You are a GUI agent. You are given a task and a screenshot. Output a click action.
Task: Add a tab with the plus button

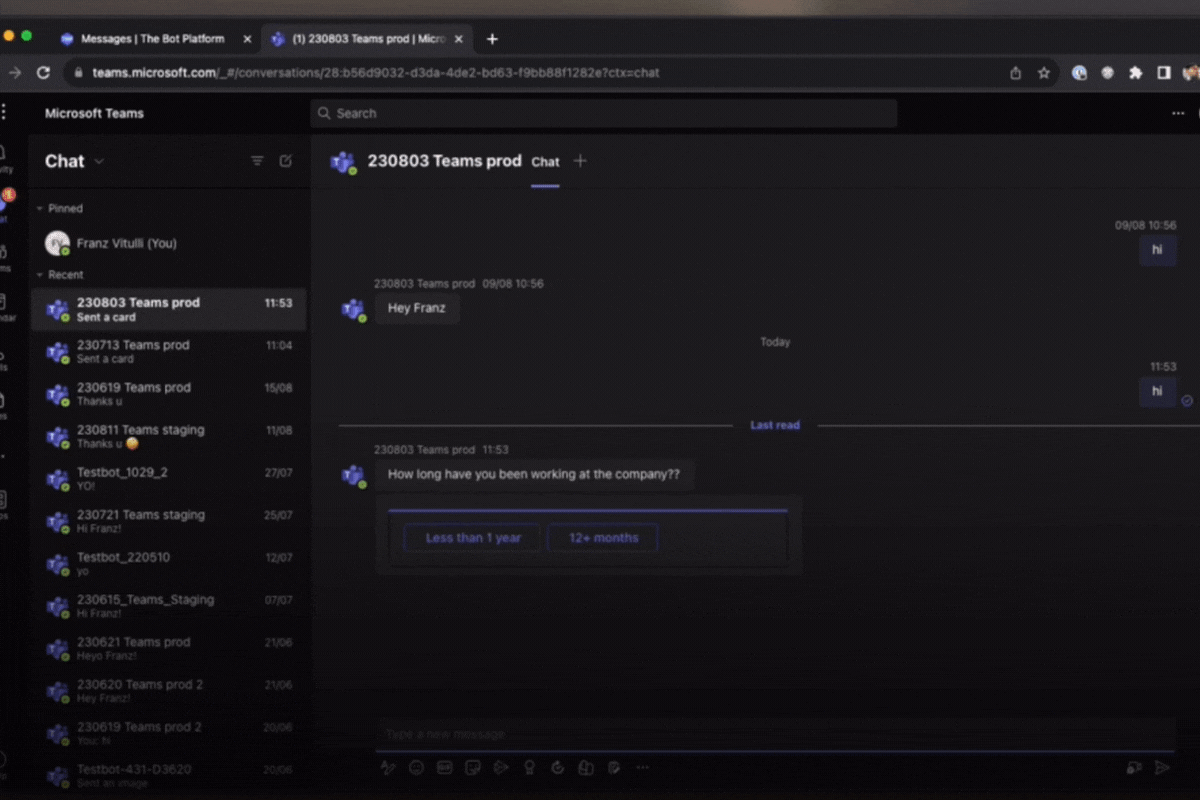[580, 161]
